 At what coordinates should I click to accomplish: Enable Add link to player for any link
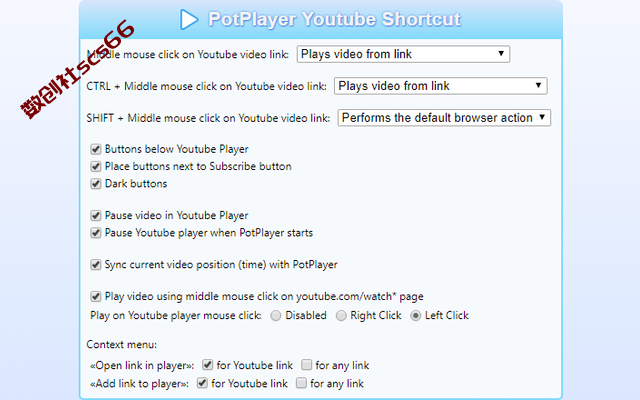click(301, 383)
